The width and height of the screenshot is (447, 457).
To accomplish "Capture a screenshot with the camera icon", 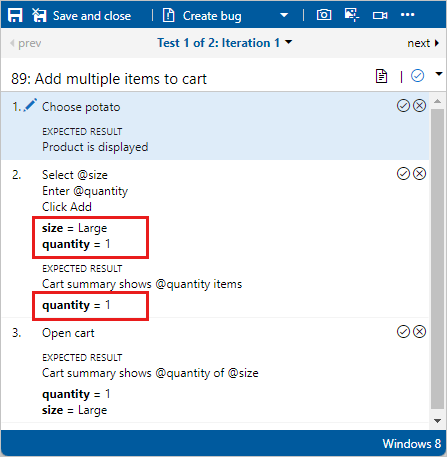I will [324, 15].
